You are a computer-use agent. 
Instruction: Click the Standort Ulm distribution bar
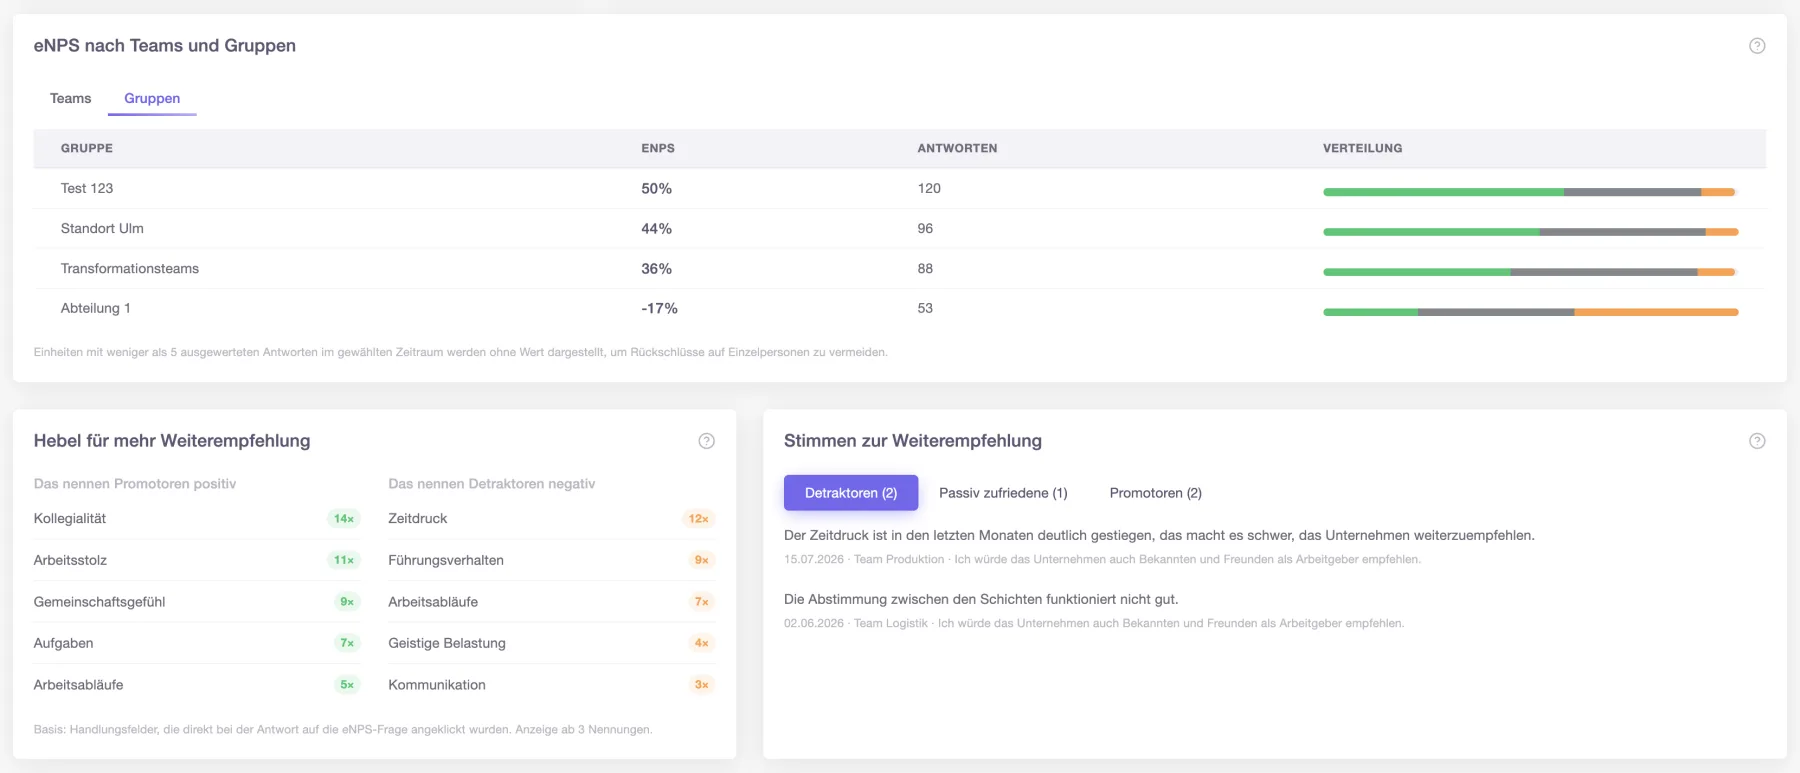point(1530,232)
